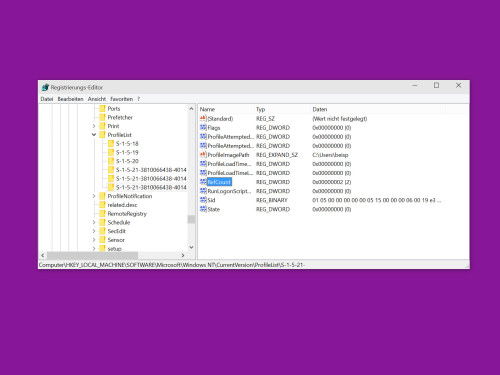Image resolution: width=500 pixels, height=375 pixels.
Task: Click the string value icon of (Standard)
Action: click(x=203, y=118)
